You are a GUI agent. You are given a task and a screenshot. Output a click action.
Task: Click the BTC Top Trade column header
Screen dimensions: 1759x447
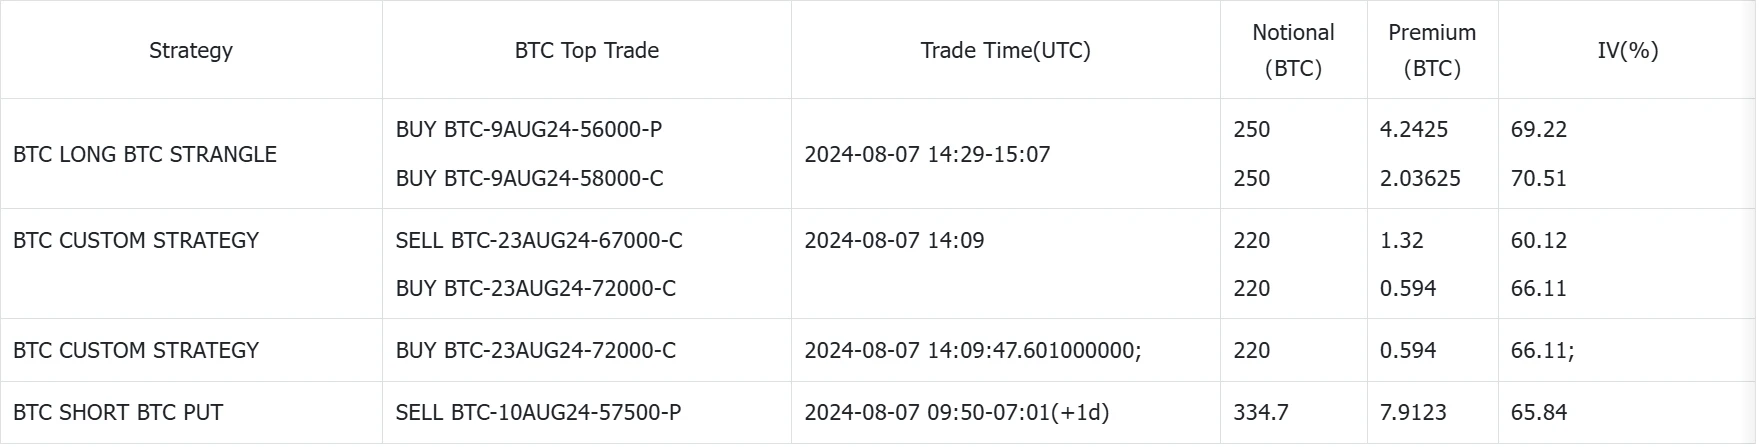[587, 50]
